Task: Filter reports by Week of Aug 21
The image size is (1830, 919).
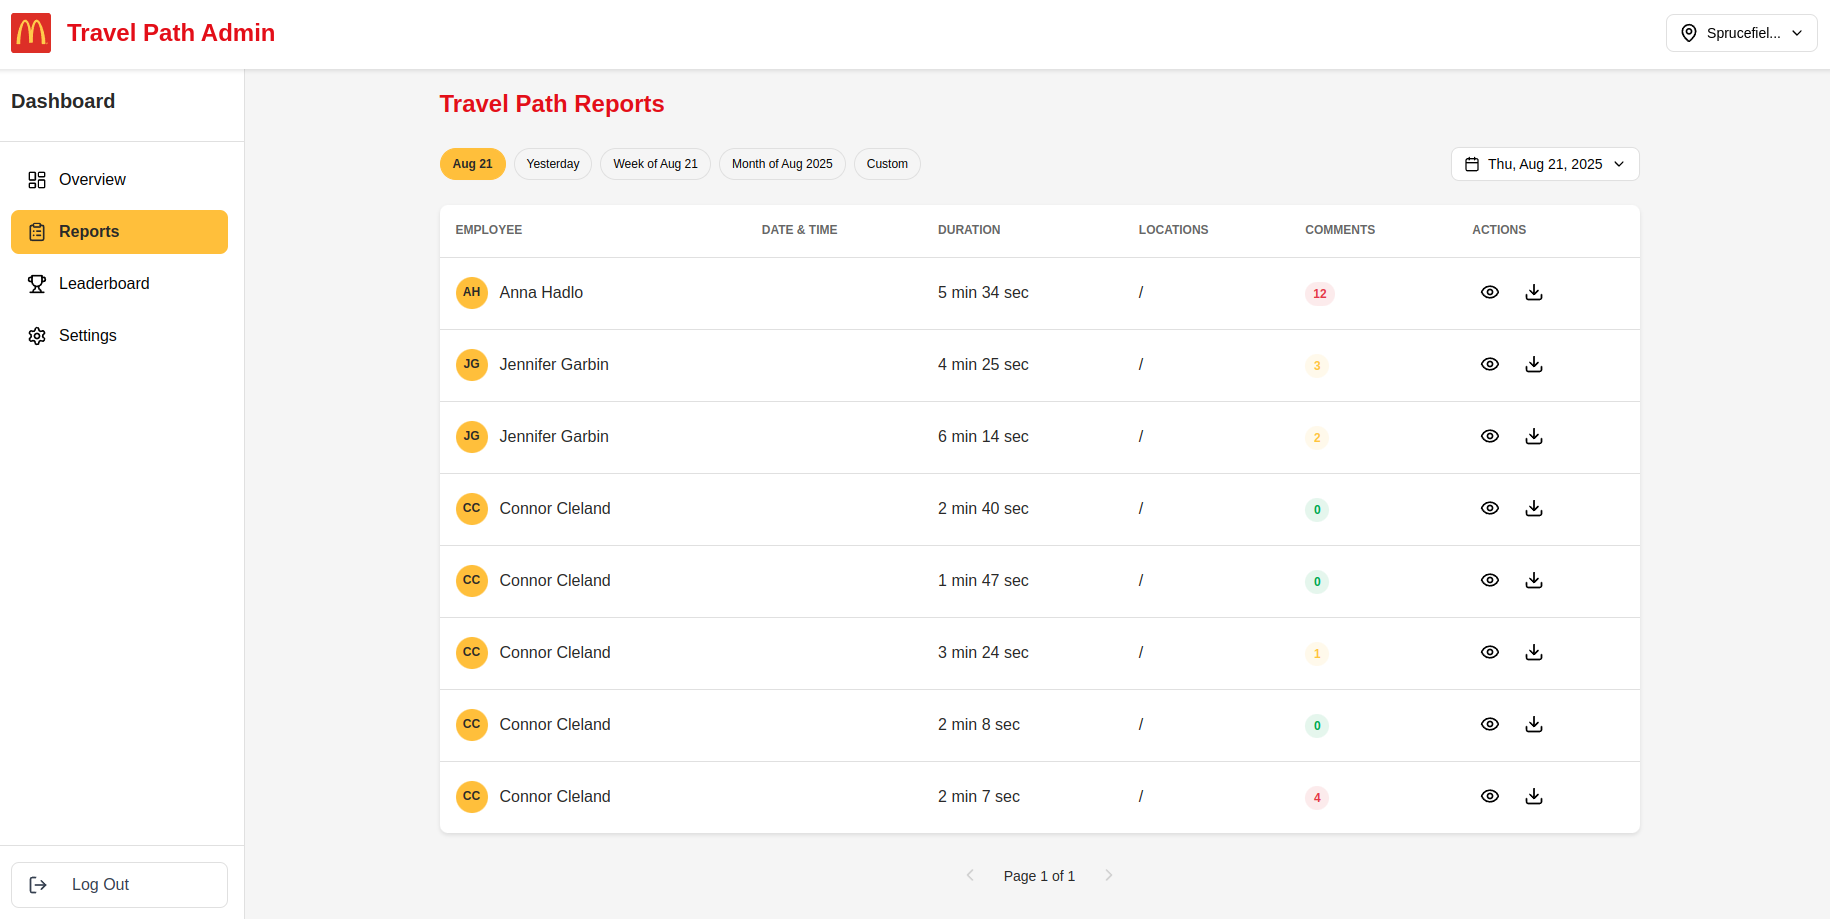Action: click(655, 164)
